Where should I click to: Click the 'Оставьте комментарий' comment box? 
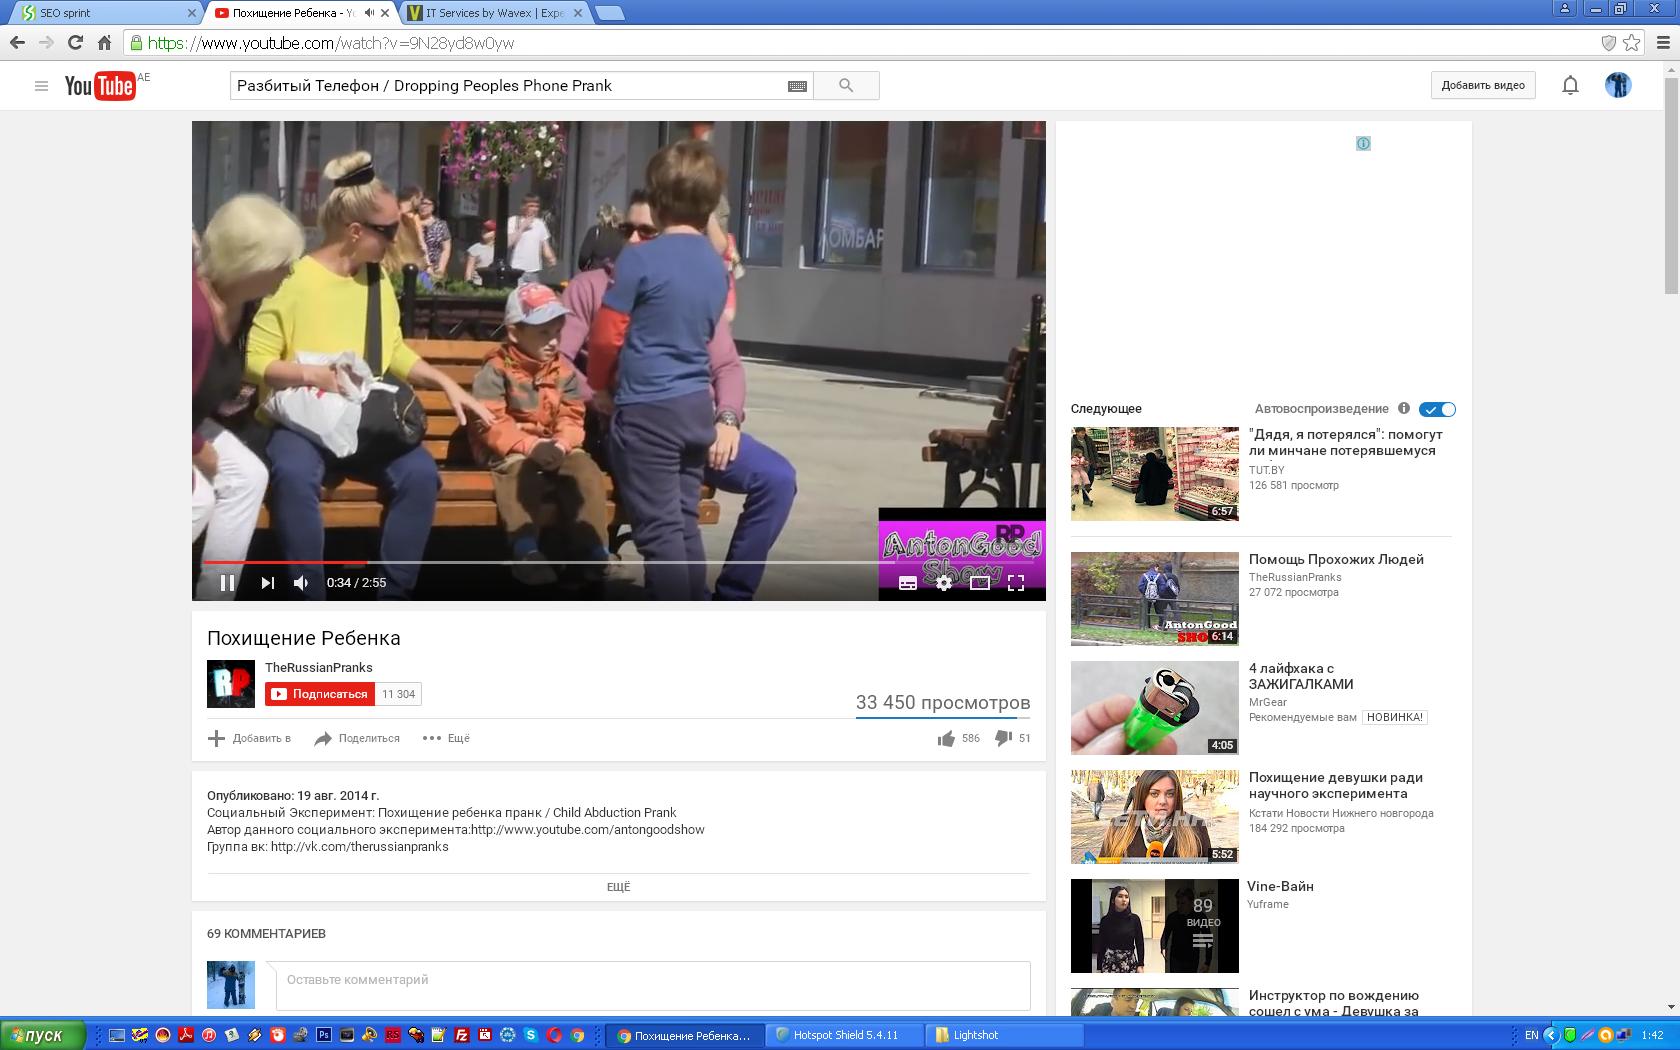tap(653, 985)
